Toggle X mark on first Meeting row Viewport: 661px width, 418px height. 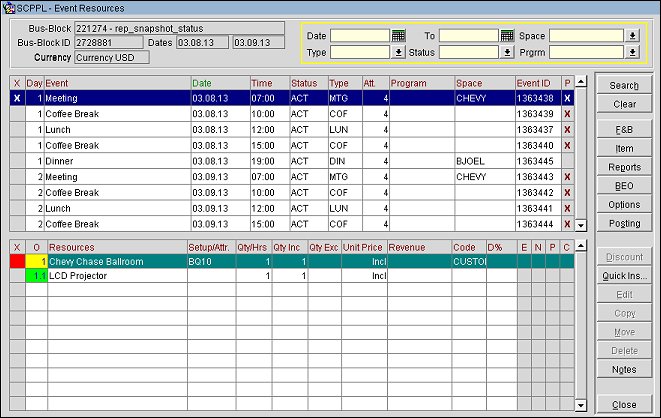tap(16, 99)
